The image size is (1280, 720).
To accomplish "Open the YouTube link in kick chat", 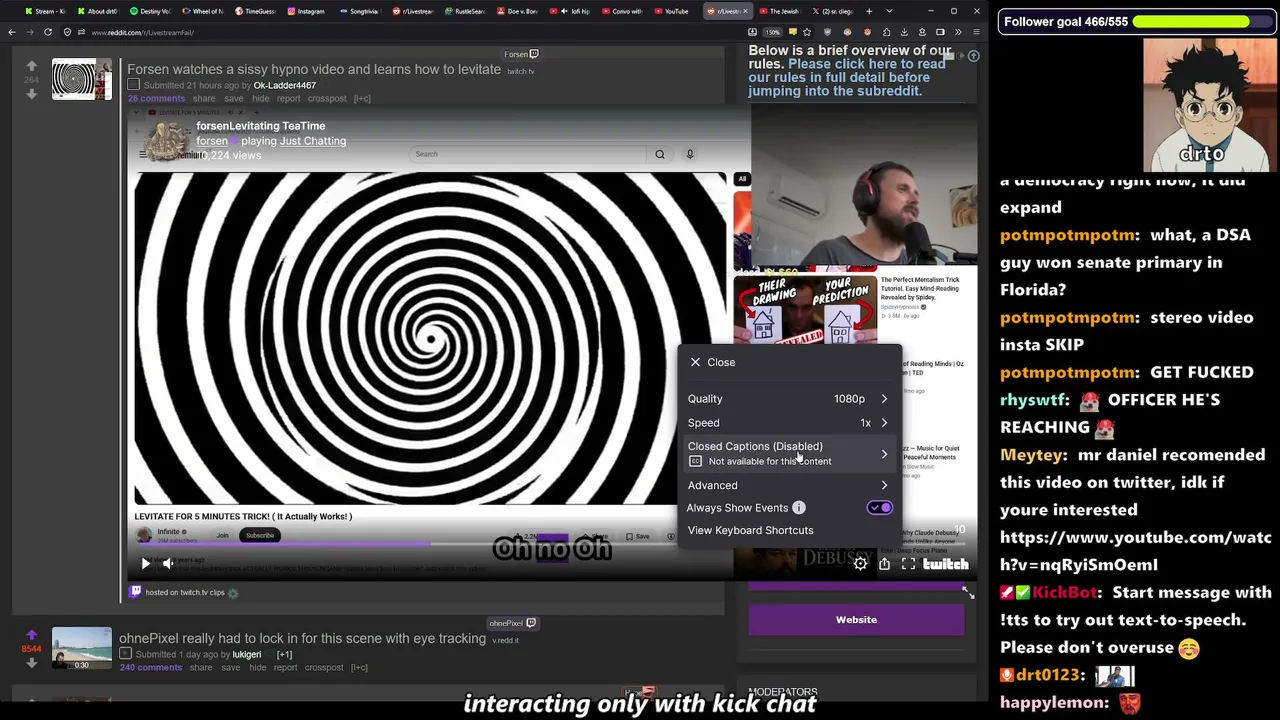I will (1136, 551).
